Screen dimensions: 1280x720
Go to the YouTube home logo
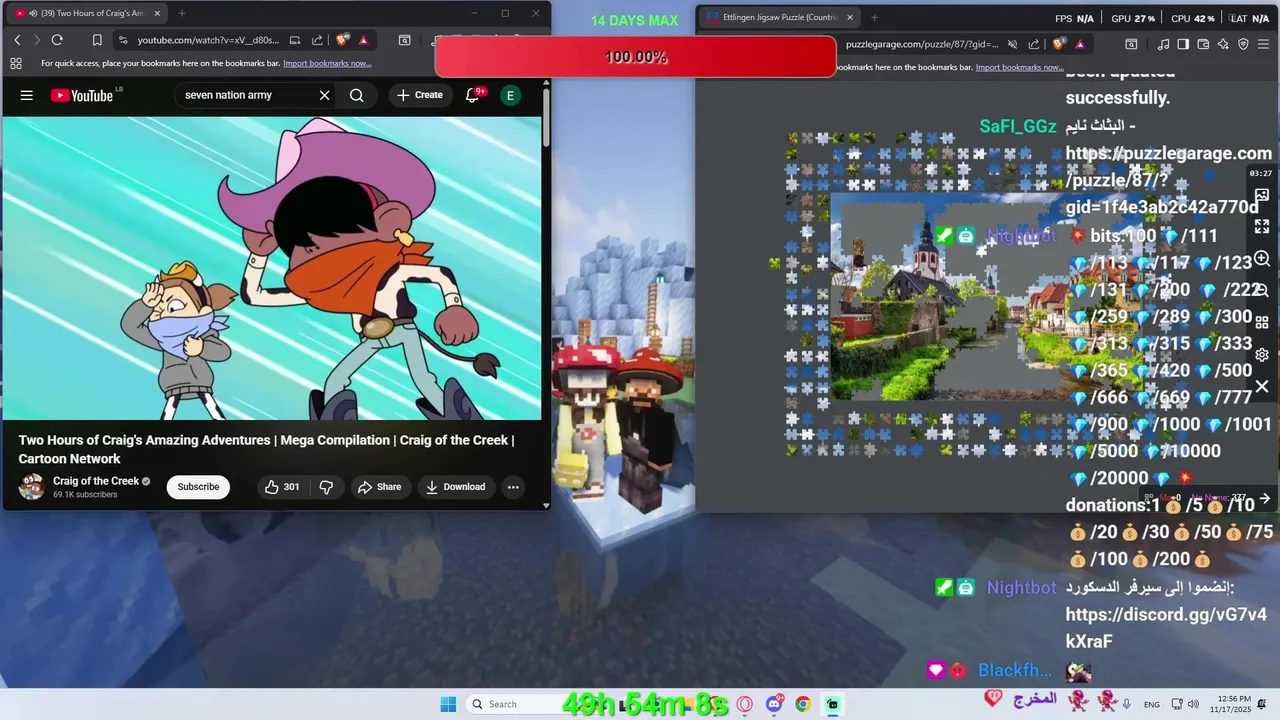(x=82, y=95)
